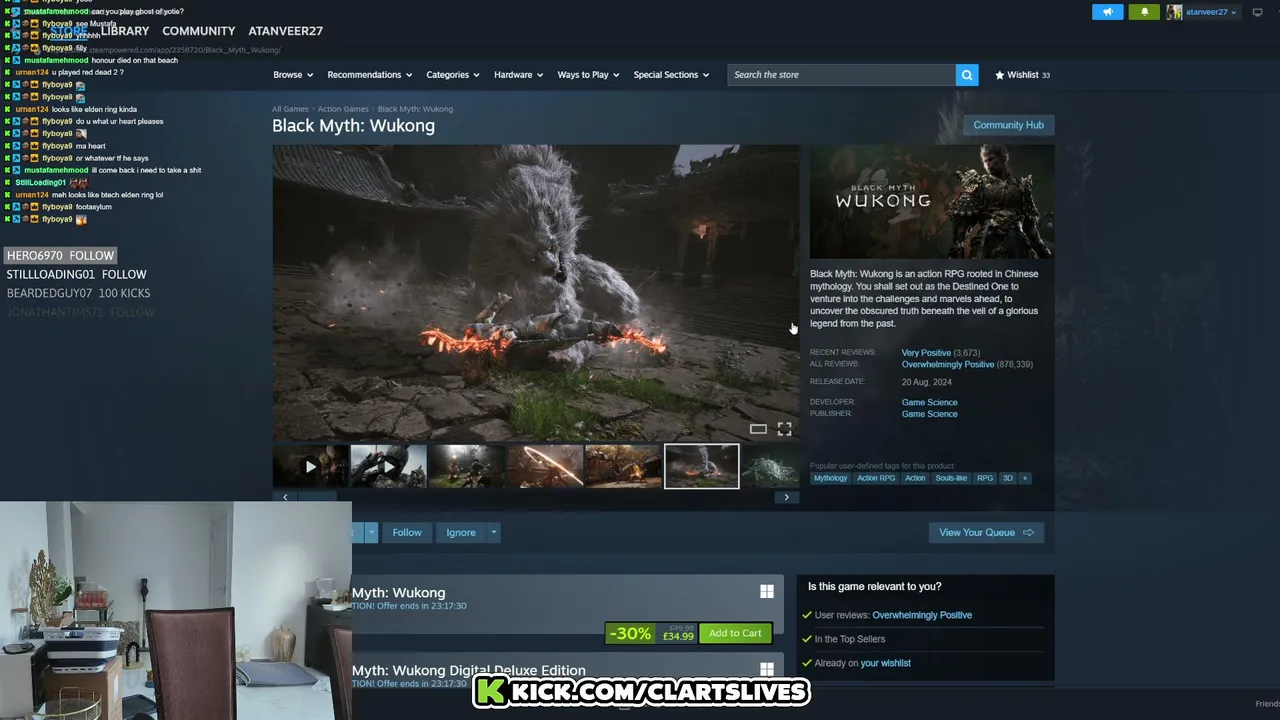This screenshot has width=1280, height=720.
Task: Follow Black Myth: Wukong
Action: pyautogui.click(x=407, y=532)
